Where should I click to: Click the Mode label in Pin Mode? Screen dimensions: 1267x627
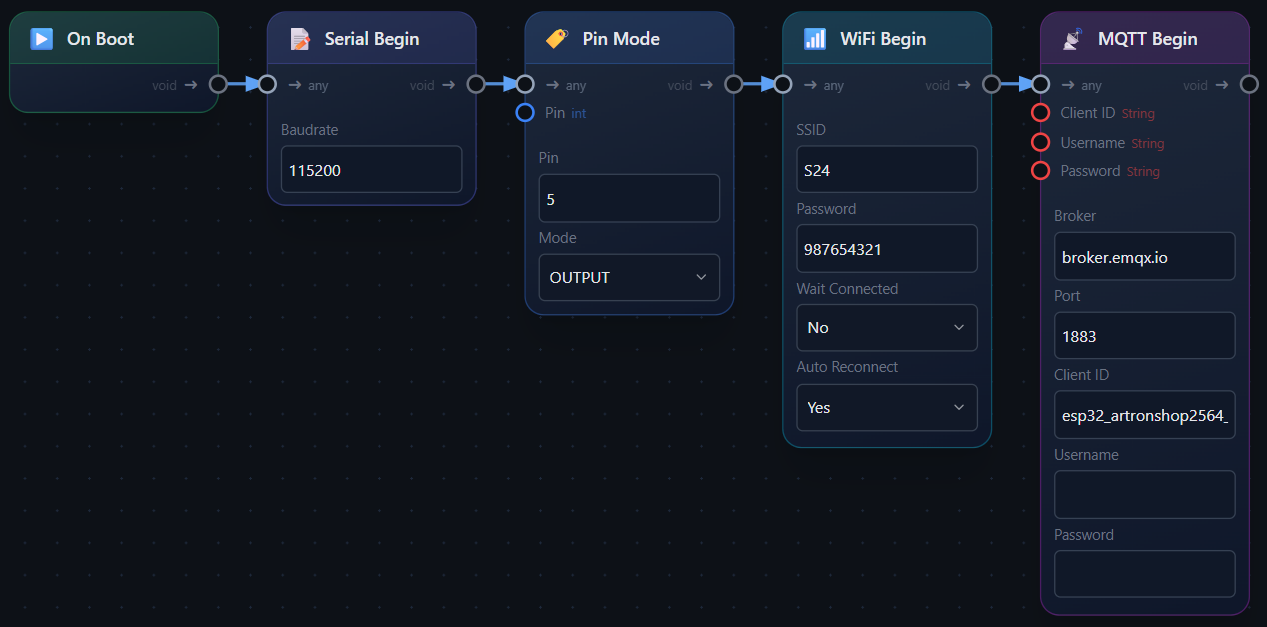coord(558,238)
